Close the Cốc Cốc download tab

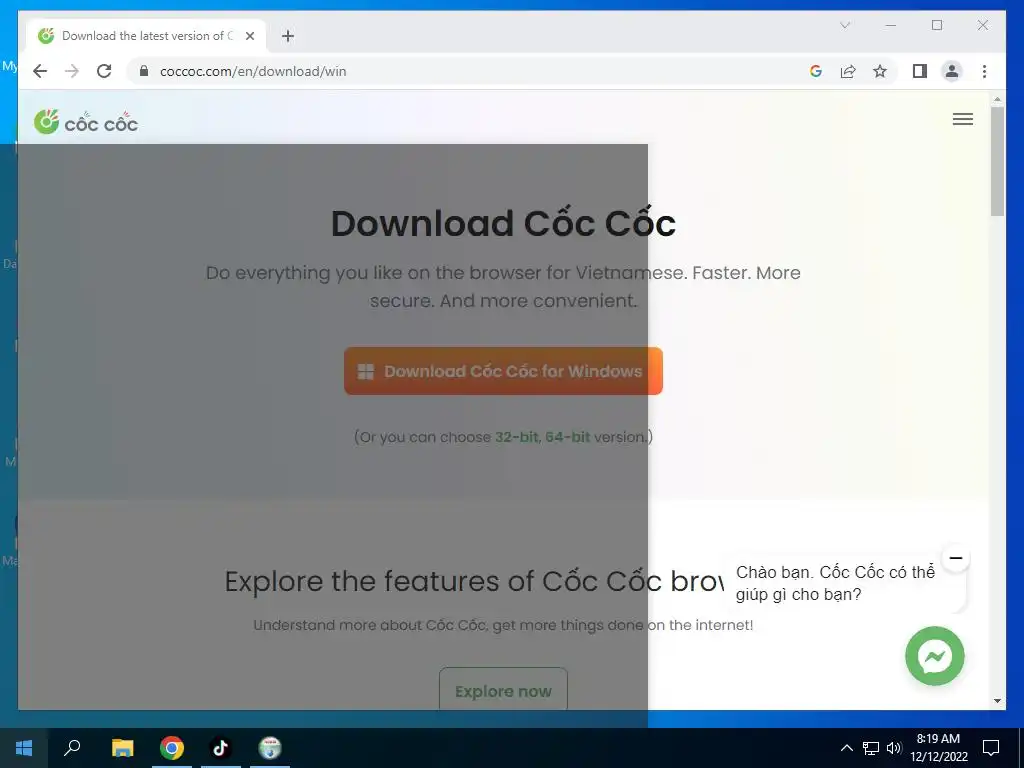(249, 36)
